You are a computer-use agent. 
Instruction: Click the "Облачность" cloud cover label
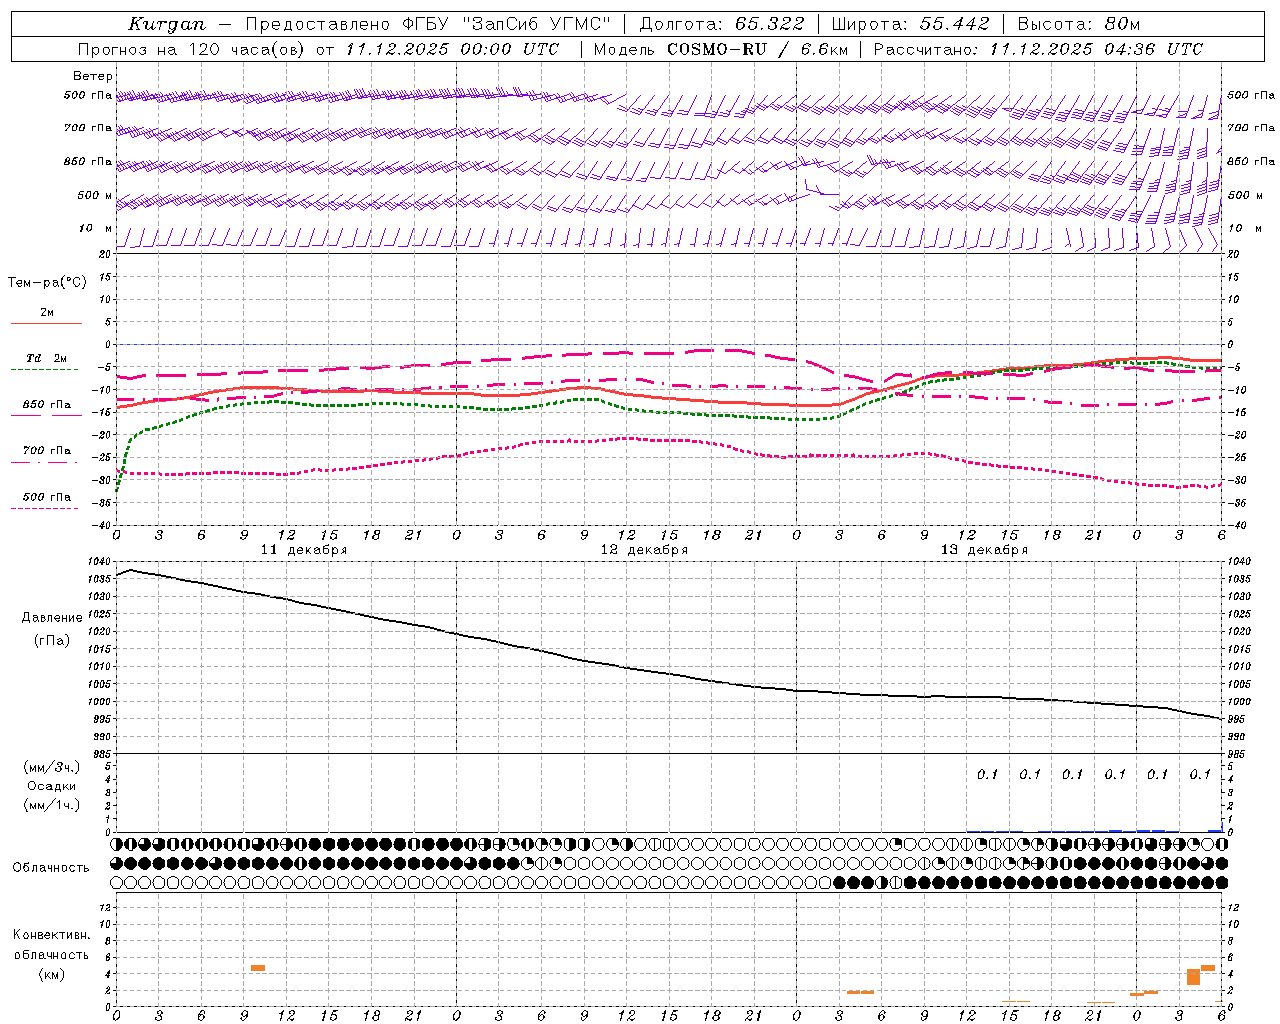[51, 868]
